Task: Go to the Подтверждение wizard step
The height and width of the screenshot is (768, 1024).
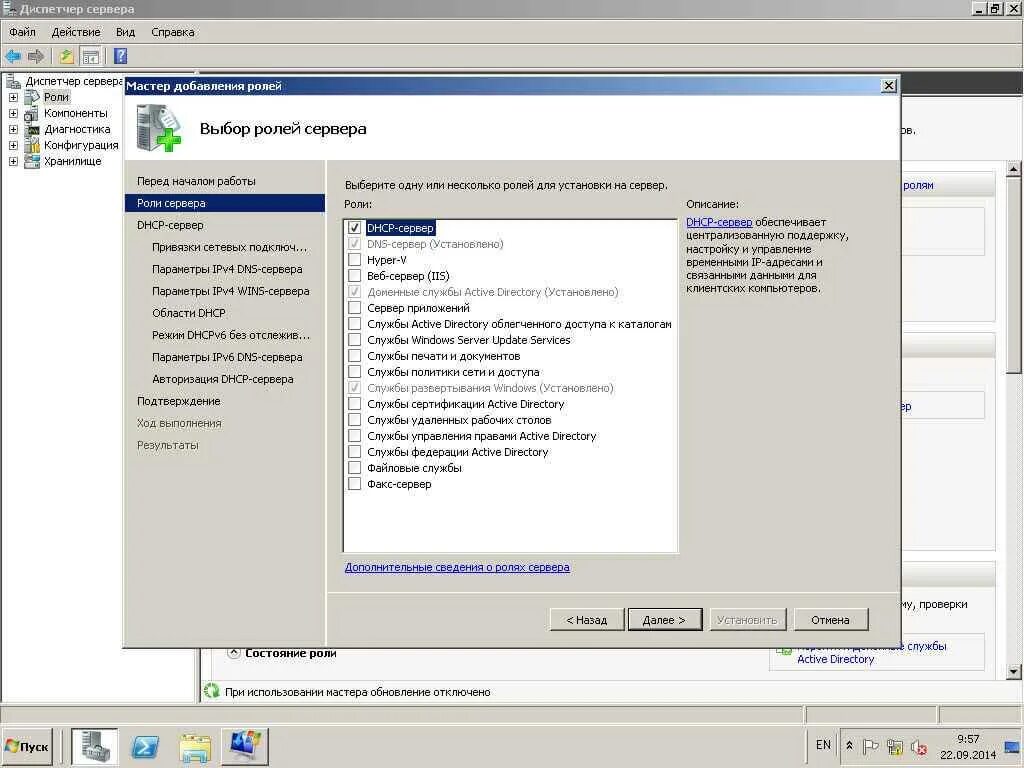Action: [x=178, y=401]
